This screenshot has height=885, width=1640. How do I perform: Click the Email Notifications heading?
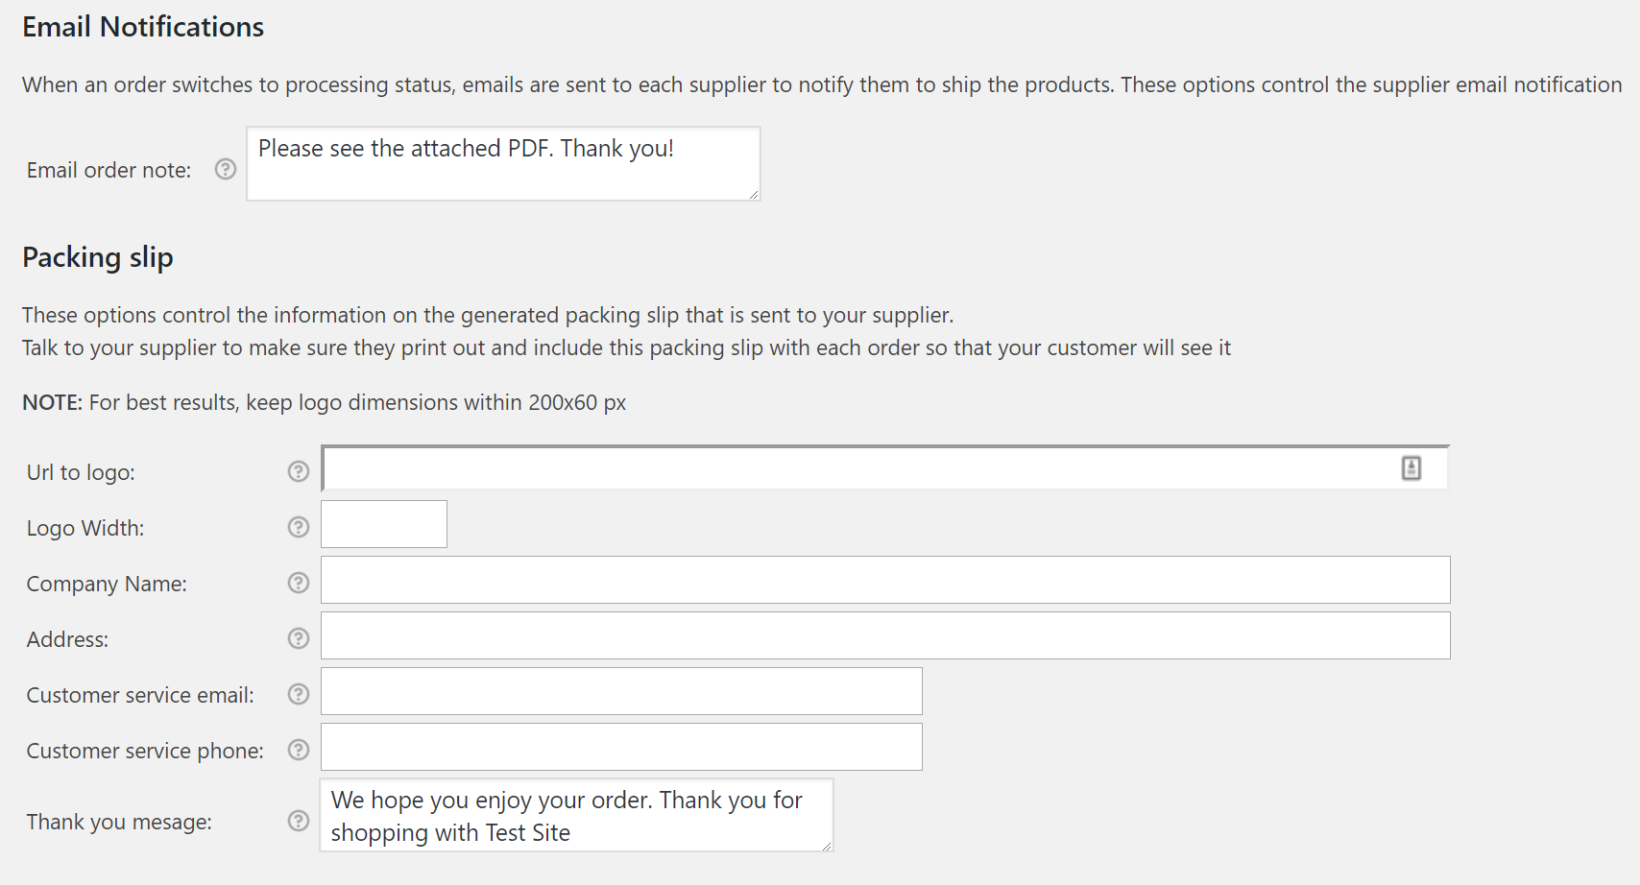[142, 26]
